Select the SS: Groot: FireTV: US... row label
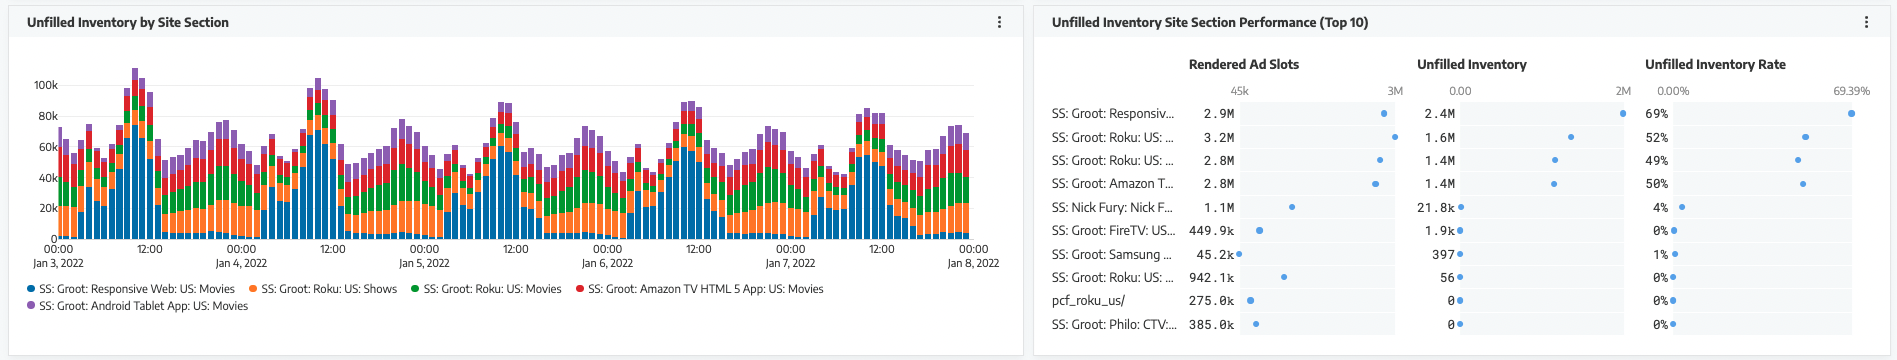The height and width of the screenshot is (360, 1897). (1114, 231)
